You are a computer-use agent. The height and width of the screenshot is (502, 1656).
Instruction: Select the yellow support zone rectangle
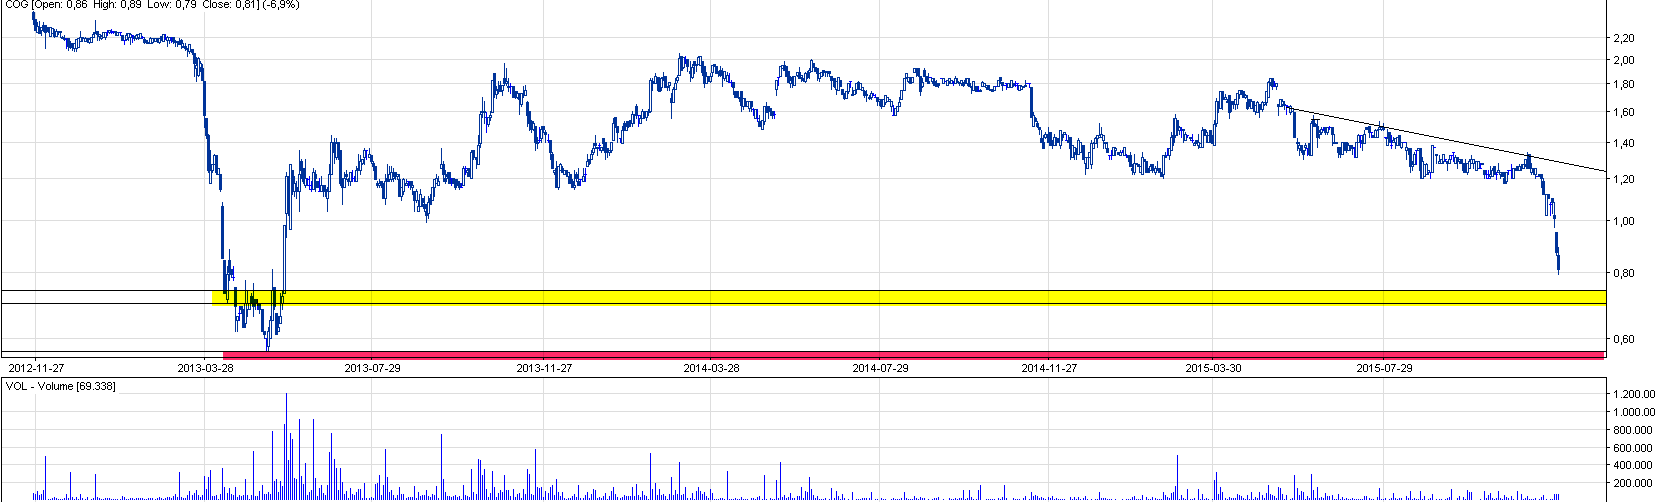900,297
